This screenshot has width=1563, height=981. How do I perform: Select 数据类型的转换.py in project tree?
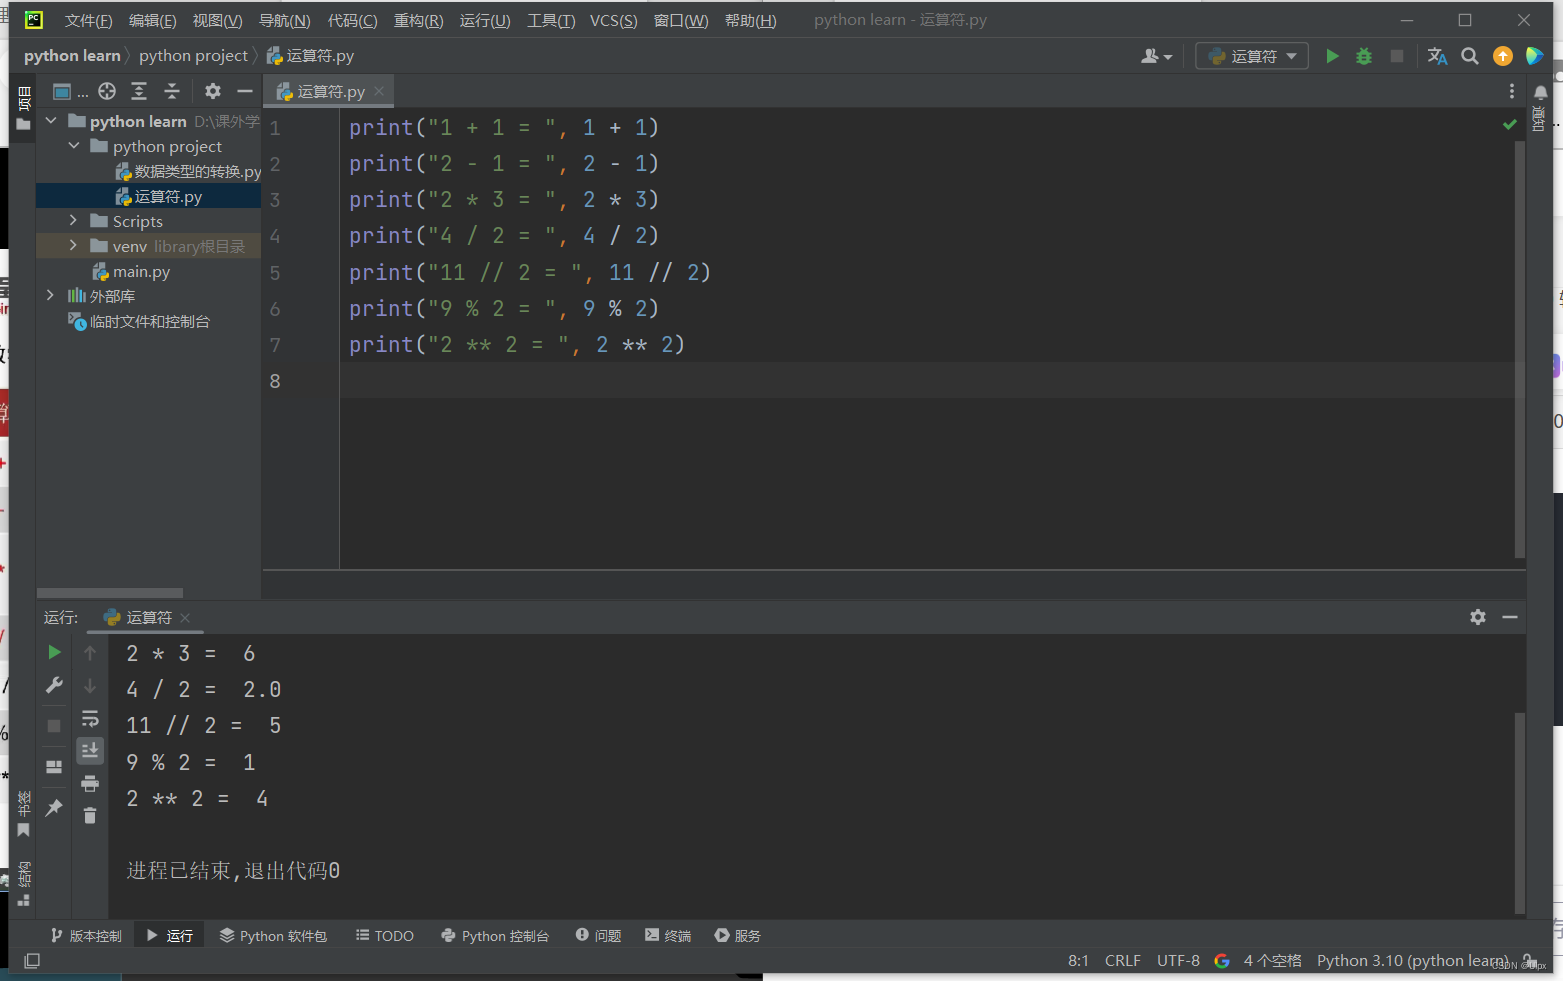click(188, 171)
